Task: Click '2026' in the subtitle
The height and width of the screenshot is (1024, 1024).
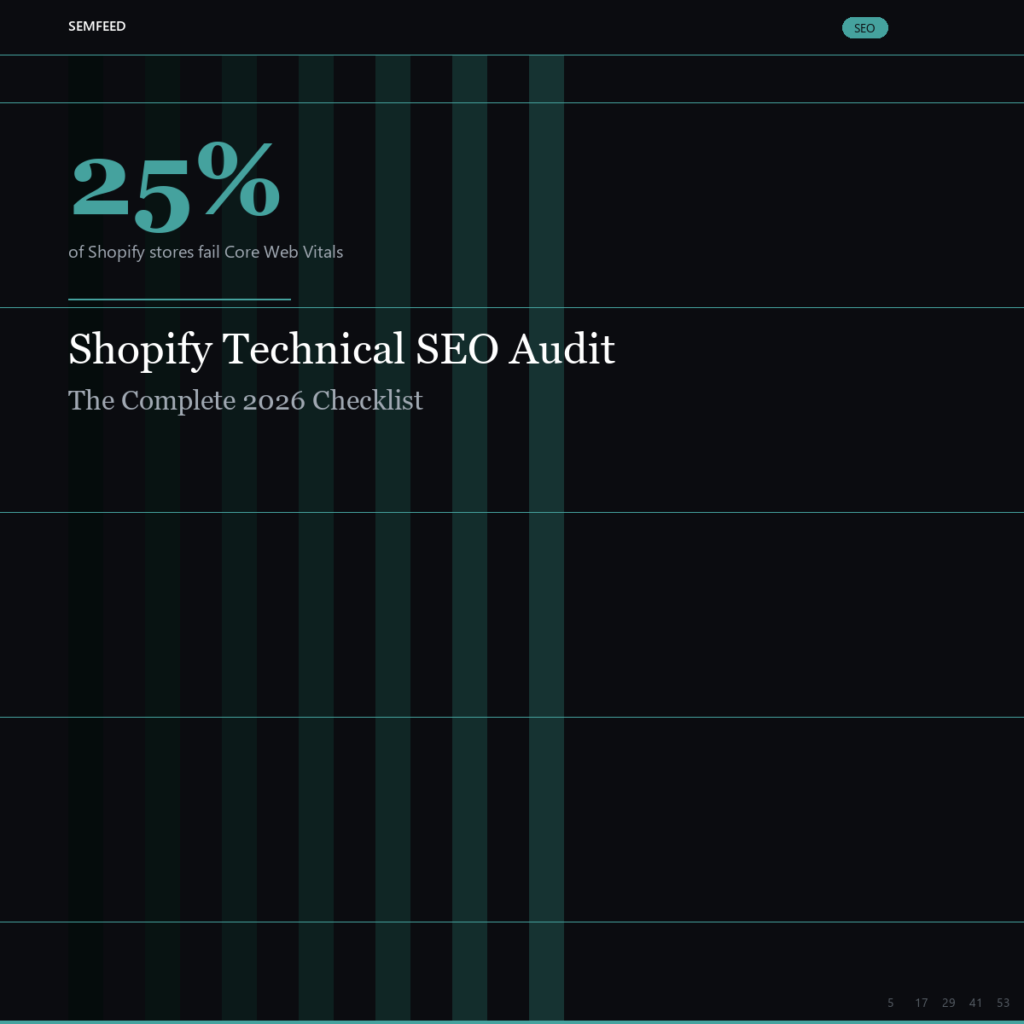Action: pyautogui.click(x=274, y=401)
